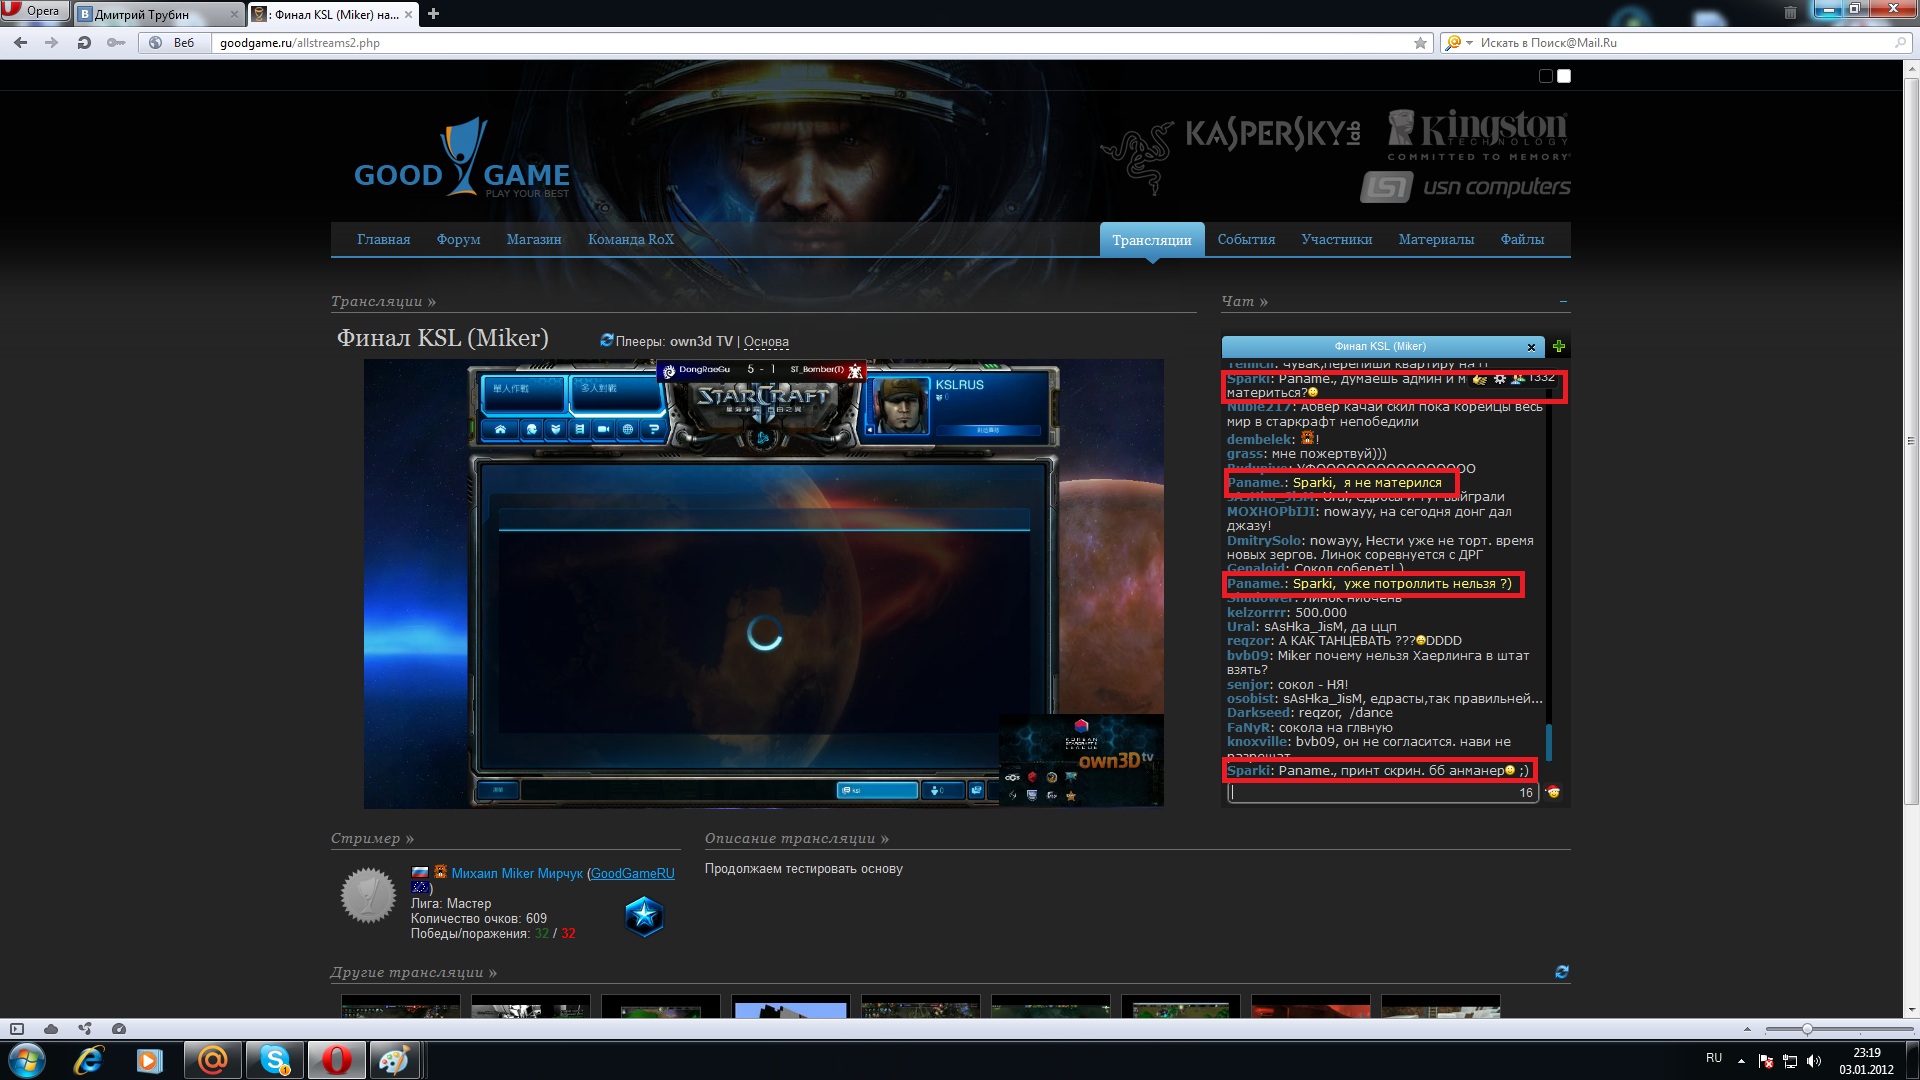Click the player switch refresh icon
Screen dimensions: 1920x1080
click(606, 341)
